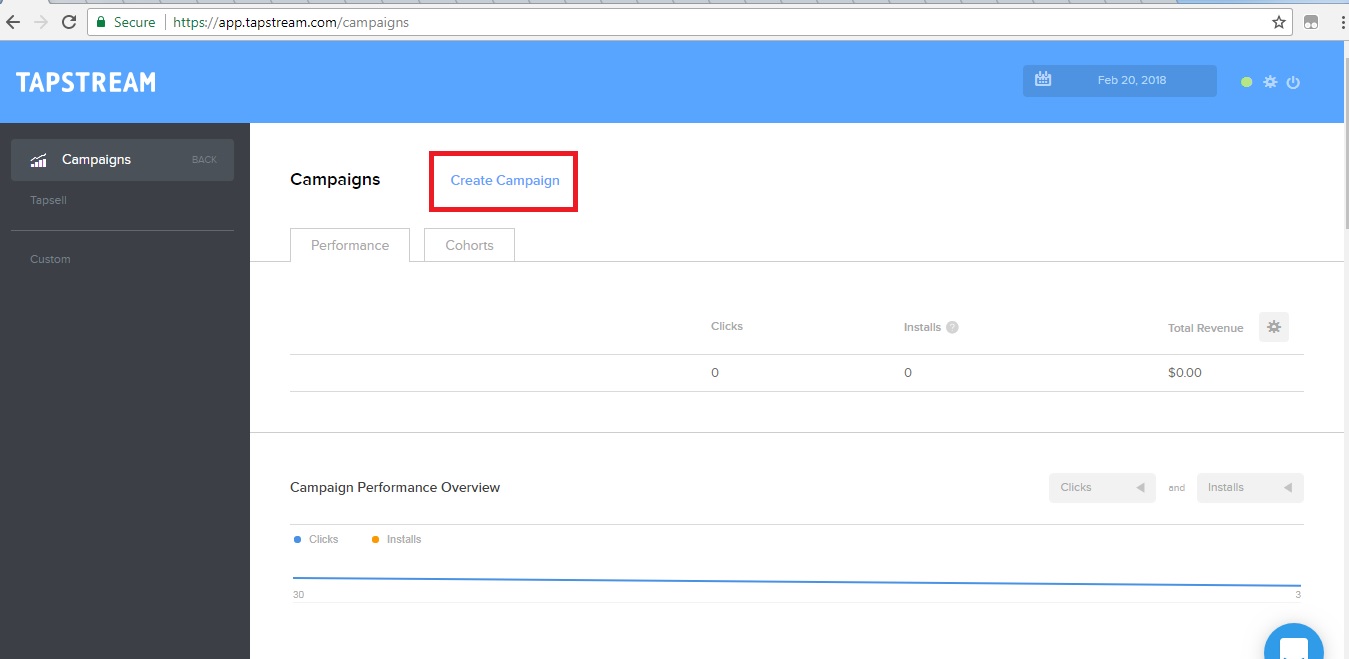Switch to the Performance tab
Screen dimensions: 1349x659
tap(350, 245)
